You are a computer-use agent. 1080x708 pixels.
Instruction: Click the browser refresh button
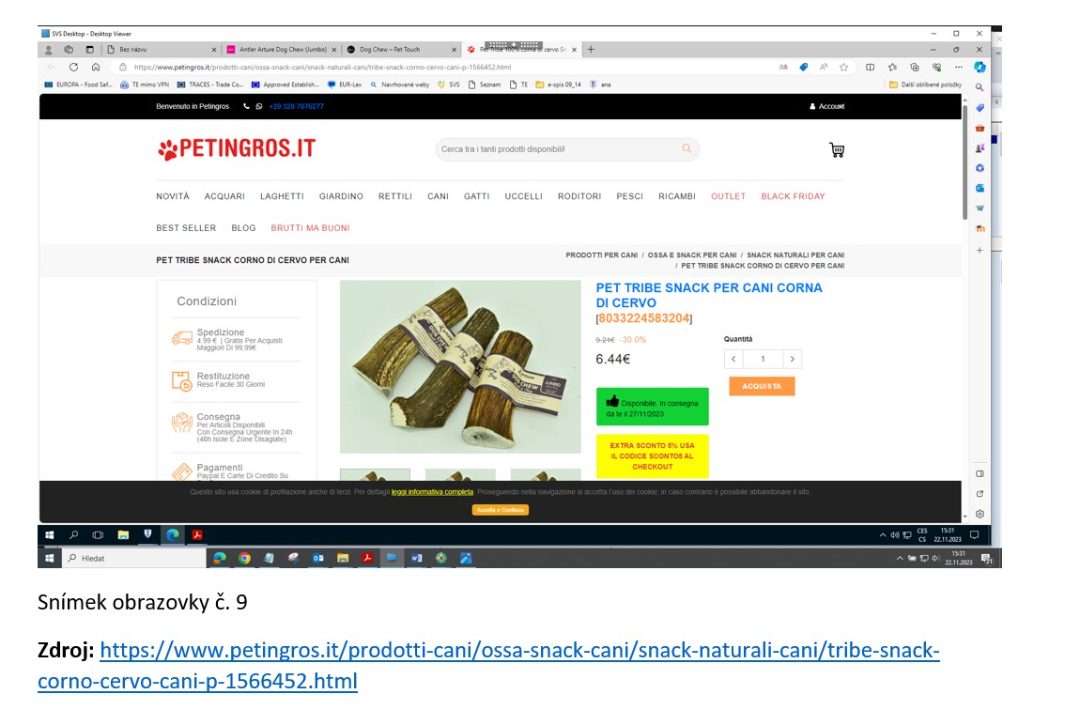click(74, 67)
